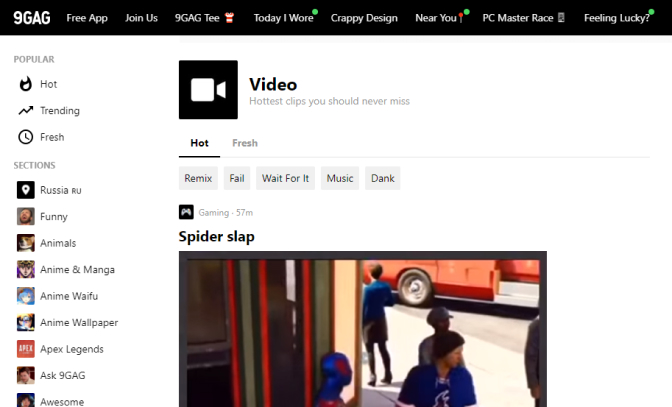Filter by the Remix tag
672x407 pixels.
[198, 178]
